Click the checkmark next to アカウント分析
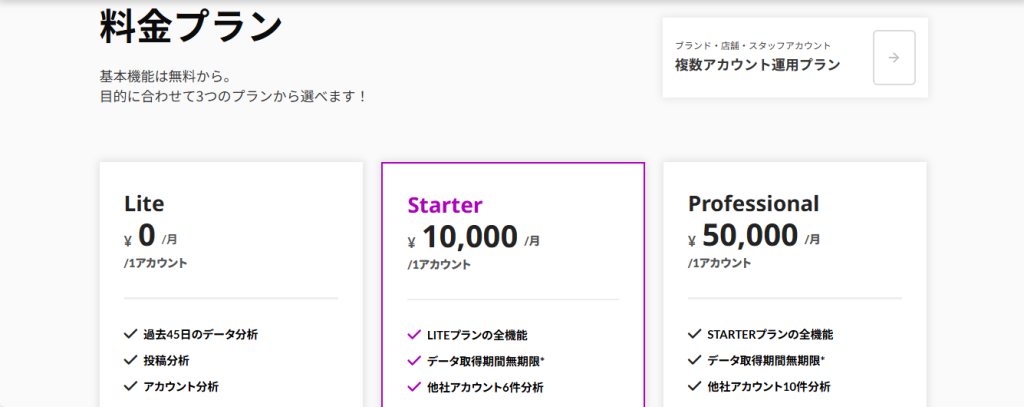The image size is (1024, 407). 130,386
